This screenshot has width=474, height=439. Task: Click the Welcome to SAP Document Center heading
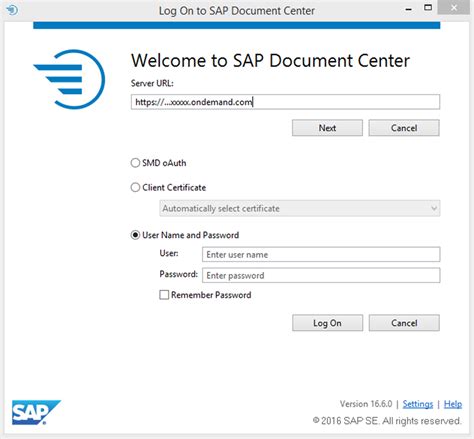(270, 61)
